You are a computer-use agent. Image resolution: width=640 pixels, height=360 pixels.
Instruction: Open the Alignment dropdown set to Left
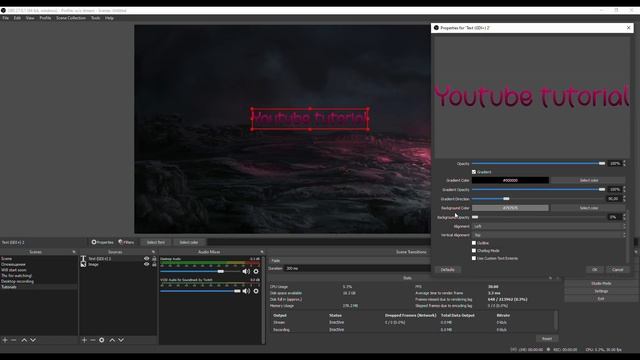(x=549, y=226)
